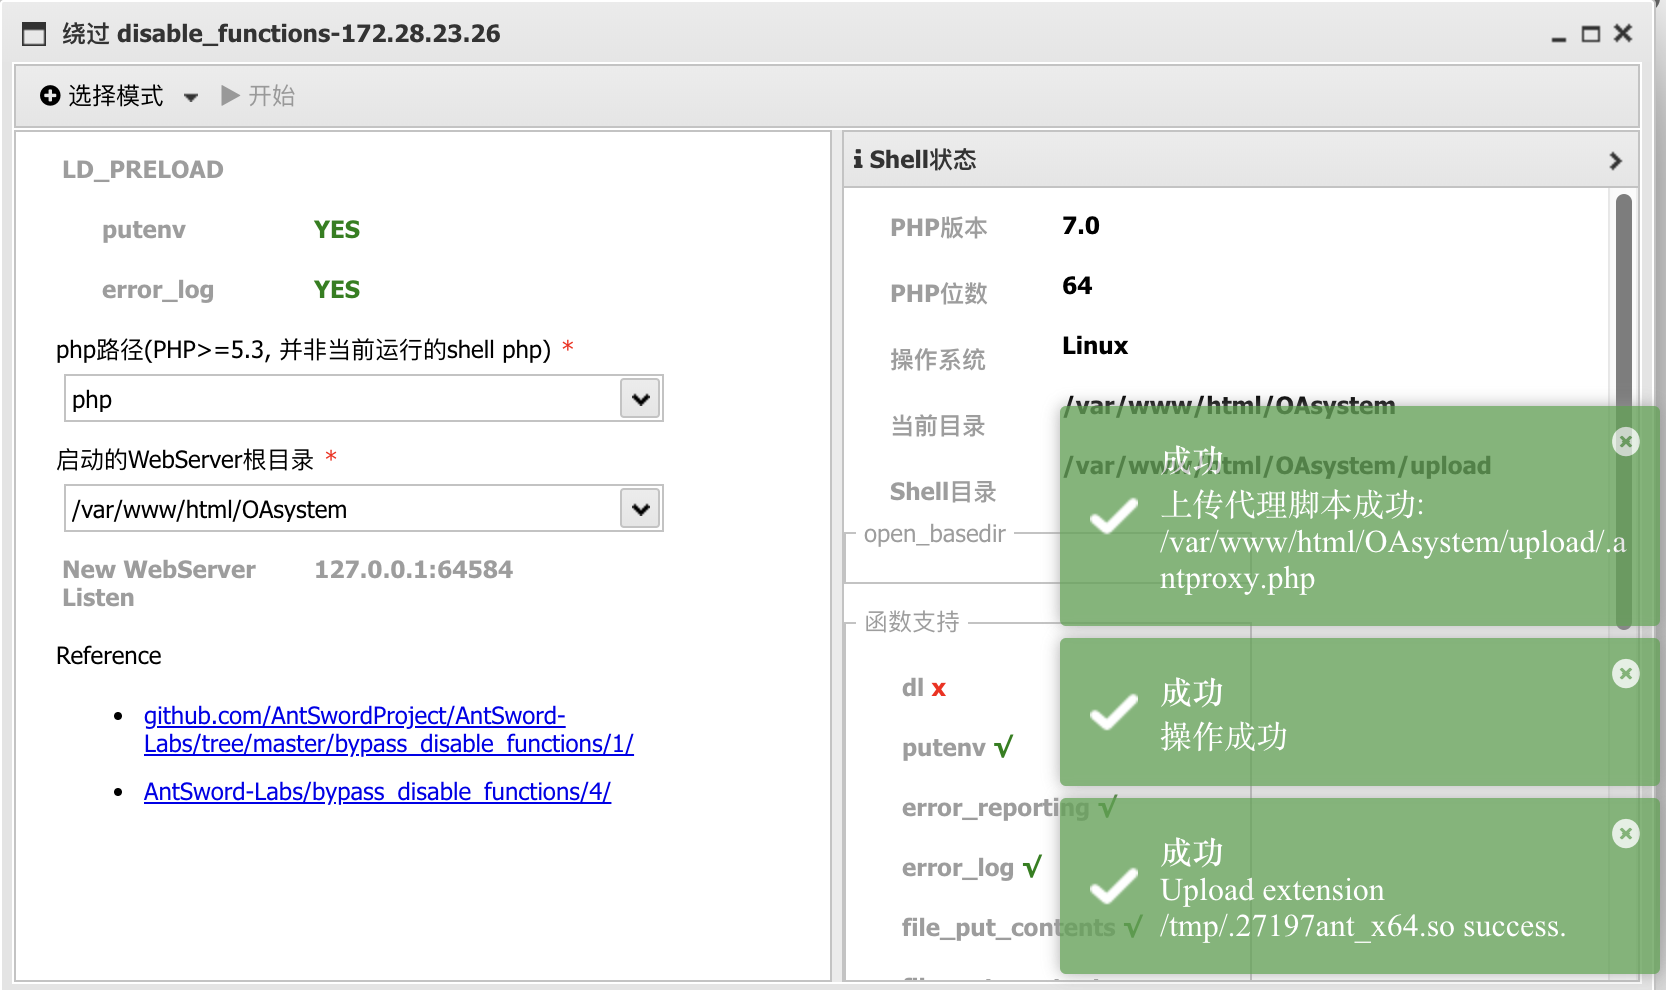The height and width of the screenshot is (990, 1666).
Task: Click the dl function unsupported x mark
Action: tap(939, 689)
